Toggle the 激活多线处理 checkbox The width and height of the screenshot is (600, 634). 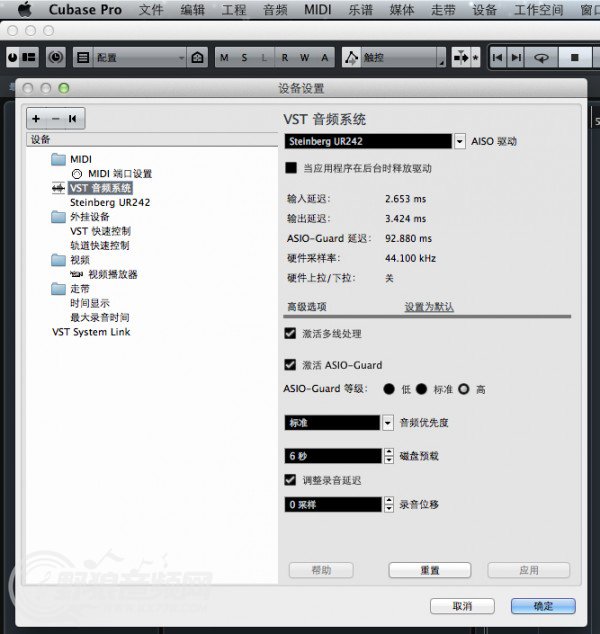click(x=290, y=333)
